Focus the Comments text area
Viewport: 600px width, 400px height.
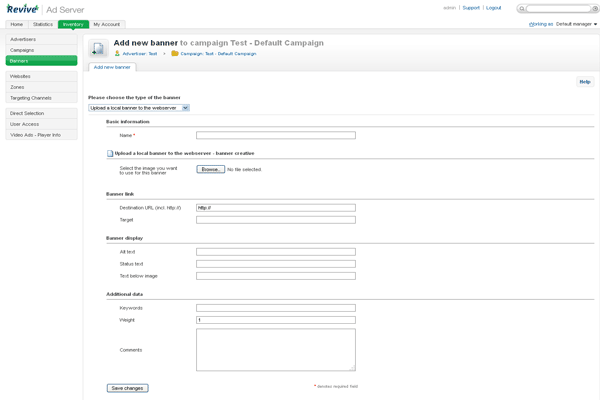pos(275,350)
